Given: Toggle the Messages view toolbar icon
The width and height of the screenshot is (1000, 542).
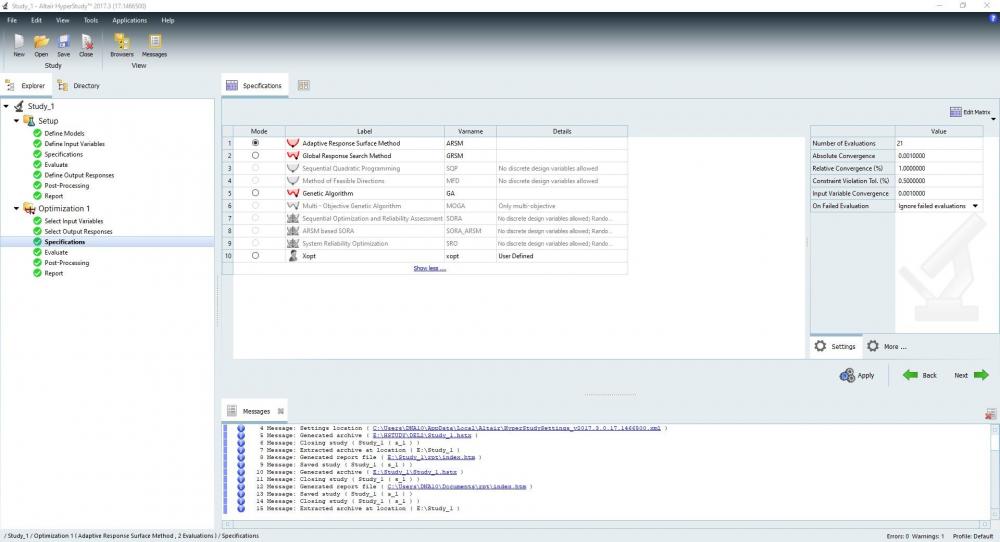Looking at the screenshot, I should [154, 43].
